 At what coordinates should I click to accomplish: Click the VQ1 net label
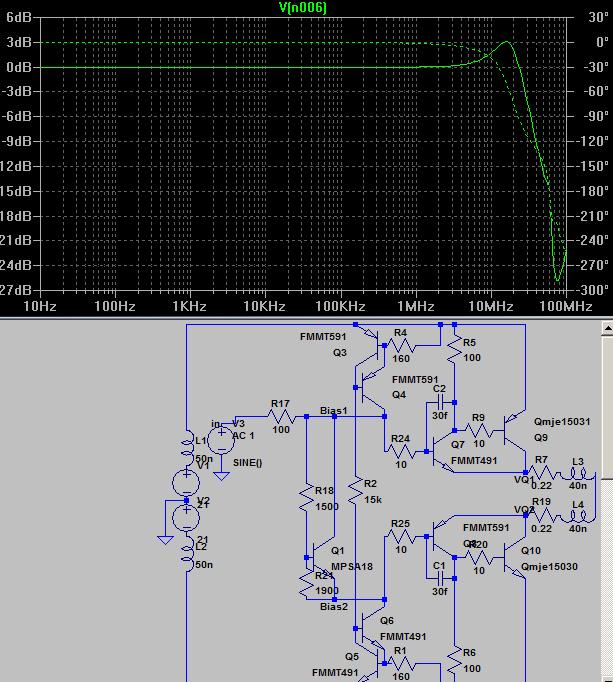(x=524, y=479)
